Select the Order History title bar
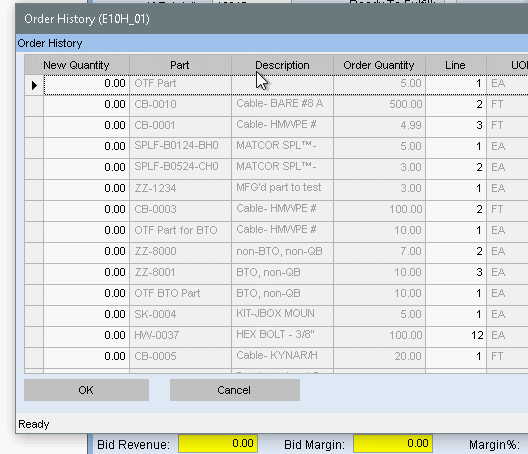The height and width of the screenshot is (454, 528). 272,19
